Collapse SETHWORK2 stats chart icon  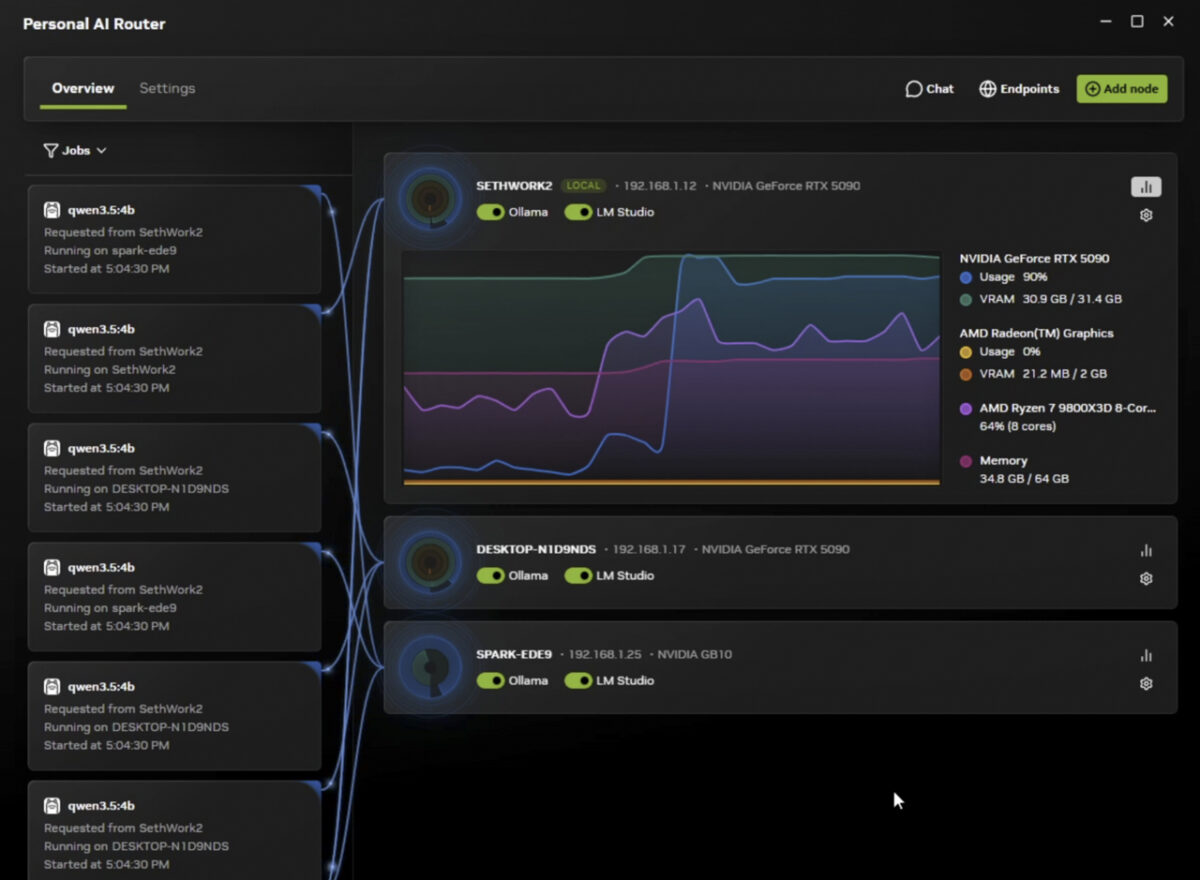pos(1146,187)
